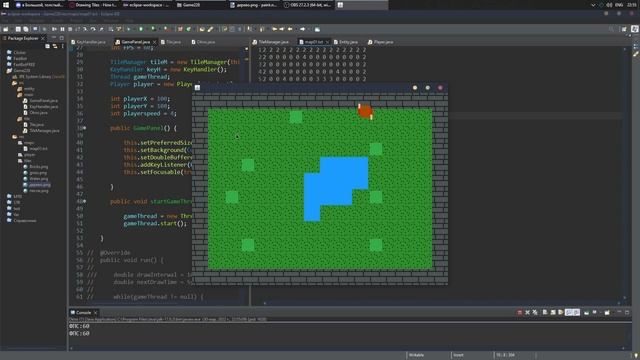This screenshot has height=360, width=640.
Task: Expand the Game228 project node
Action: (18, 71)
